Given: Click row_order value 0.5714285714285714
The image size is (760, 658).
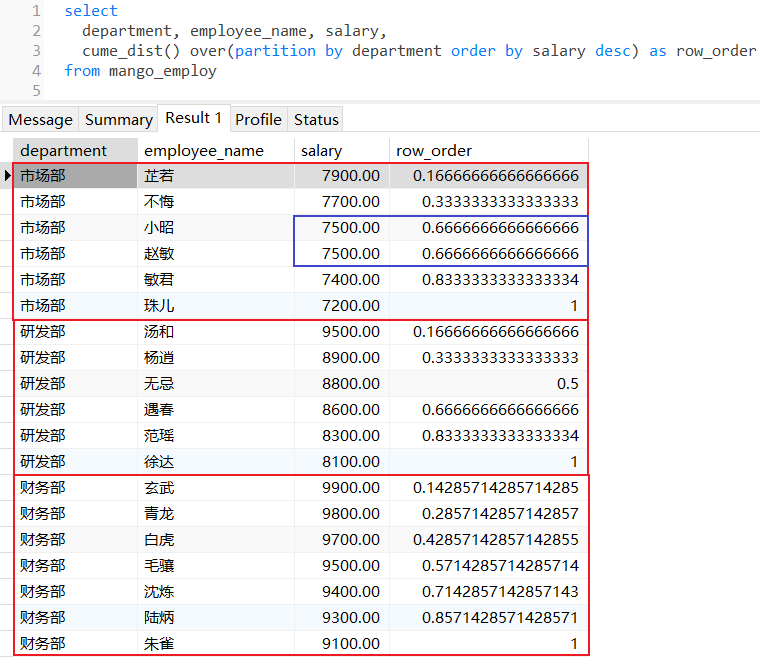Looking at the screenshot, I should tap(489, 565).
